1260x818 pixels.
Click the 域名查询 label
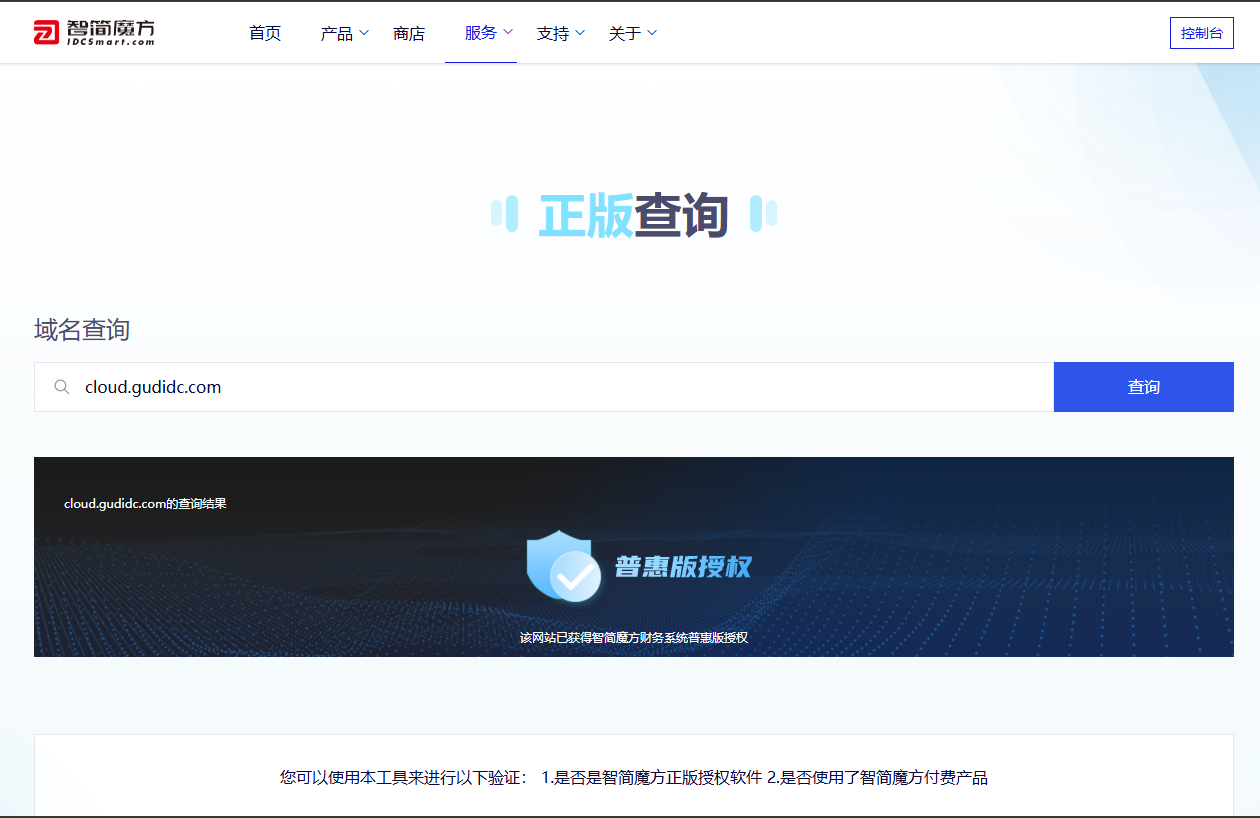[x=82, y=330]
